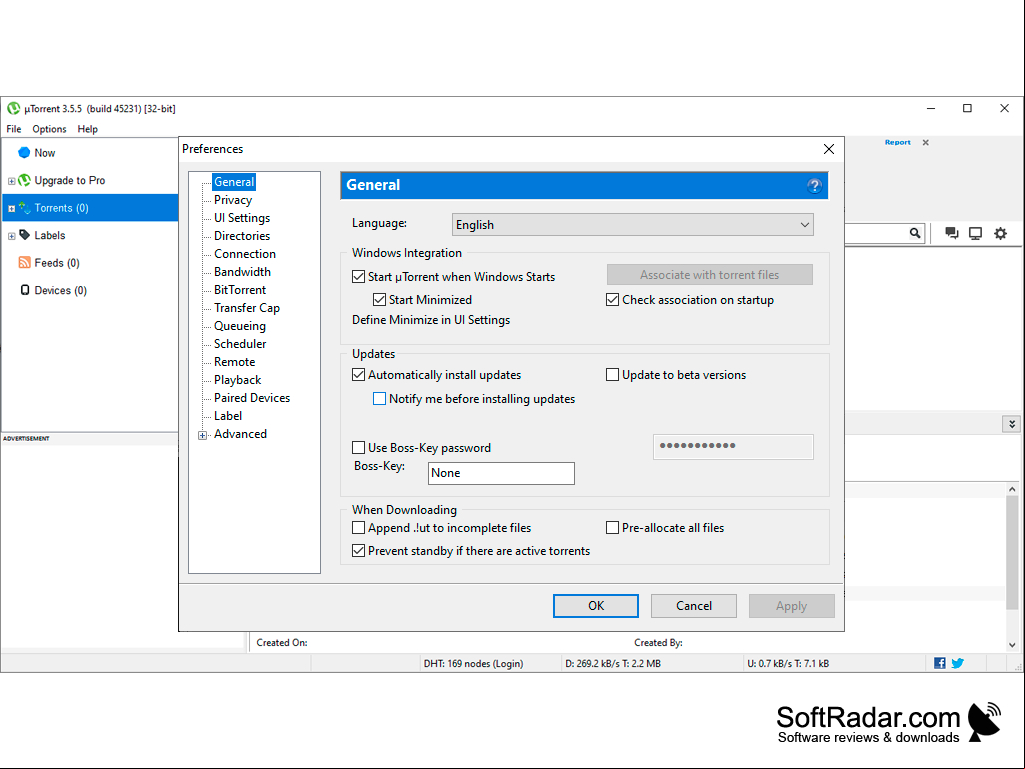
Task: Open Bandwidth preferences page
Action: (242, 272)
